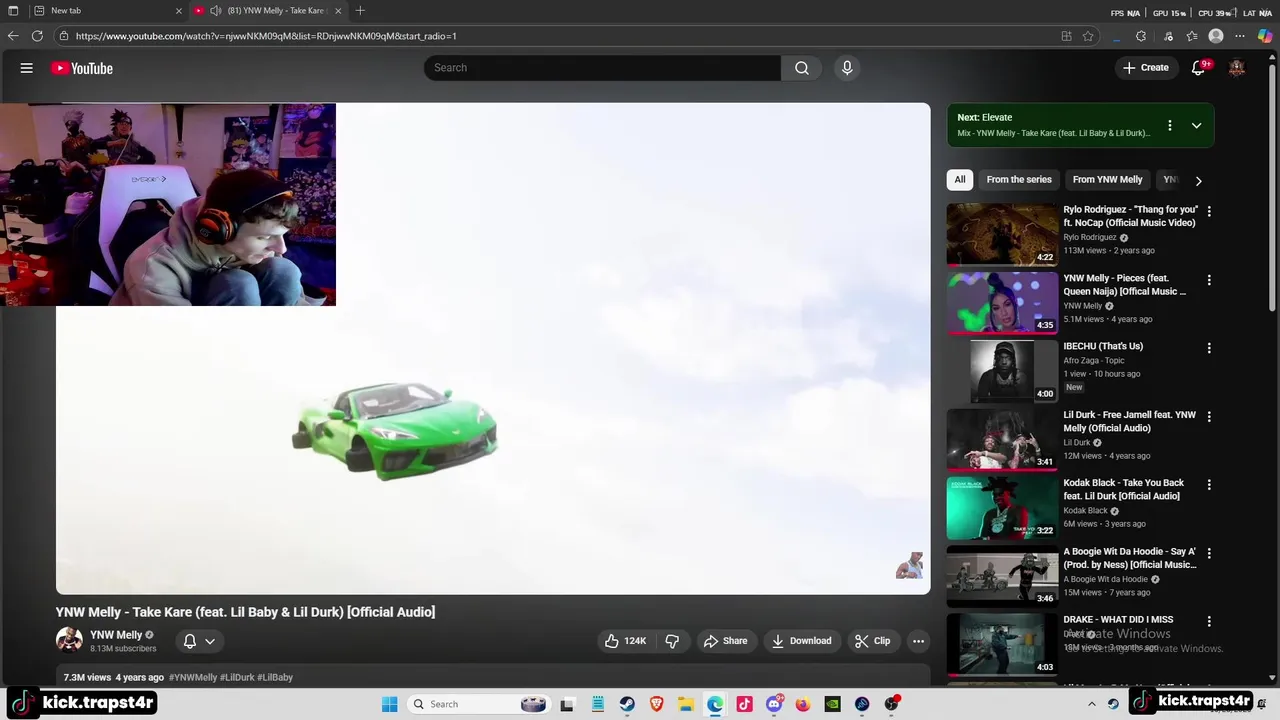Open options for IBECHU (That's Us) video
Screen dimensions: 1280x720
pos(1209,348)
